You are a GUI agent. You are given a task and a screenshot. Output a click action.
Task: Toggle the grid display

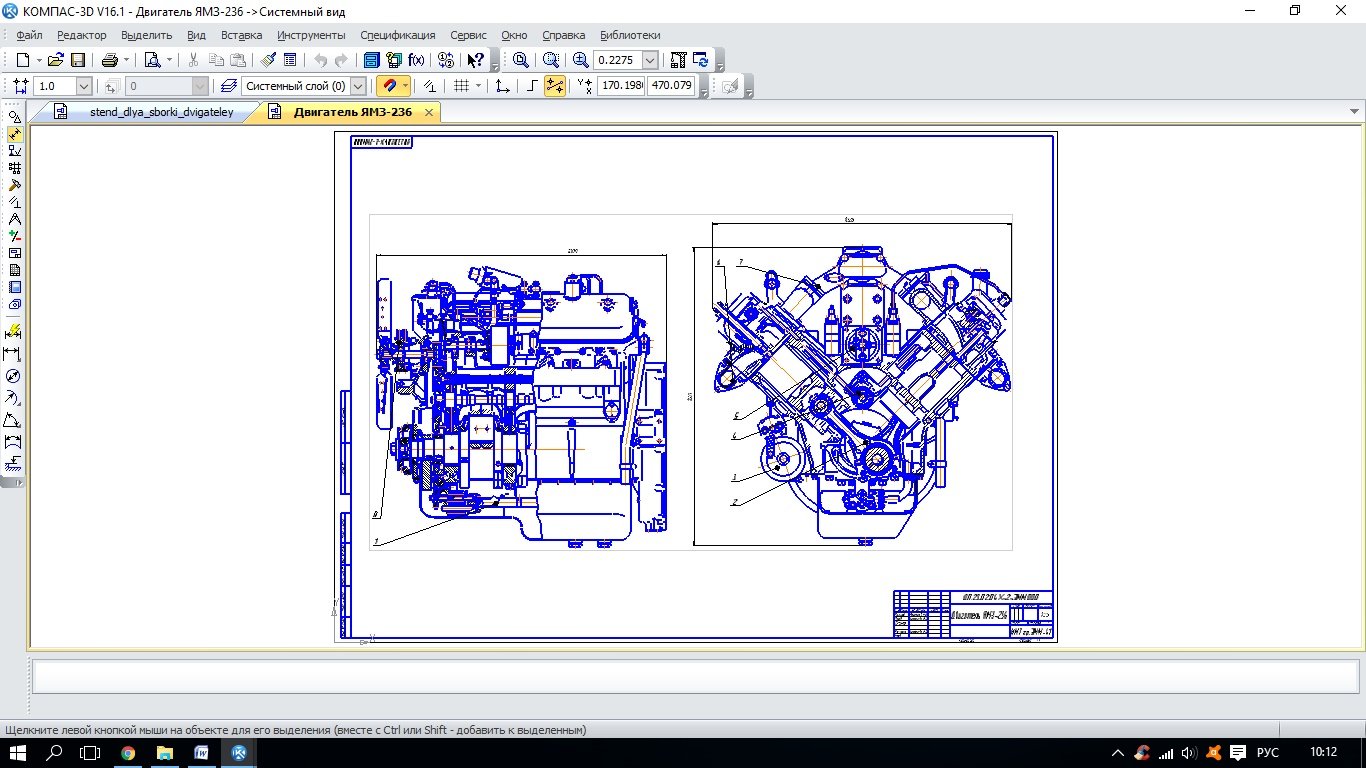click(461, 86)
